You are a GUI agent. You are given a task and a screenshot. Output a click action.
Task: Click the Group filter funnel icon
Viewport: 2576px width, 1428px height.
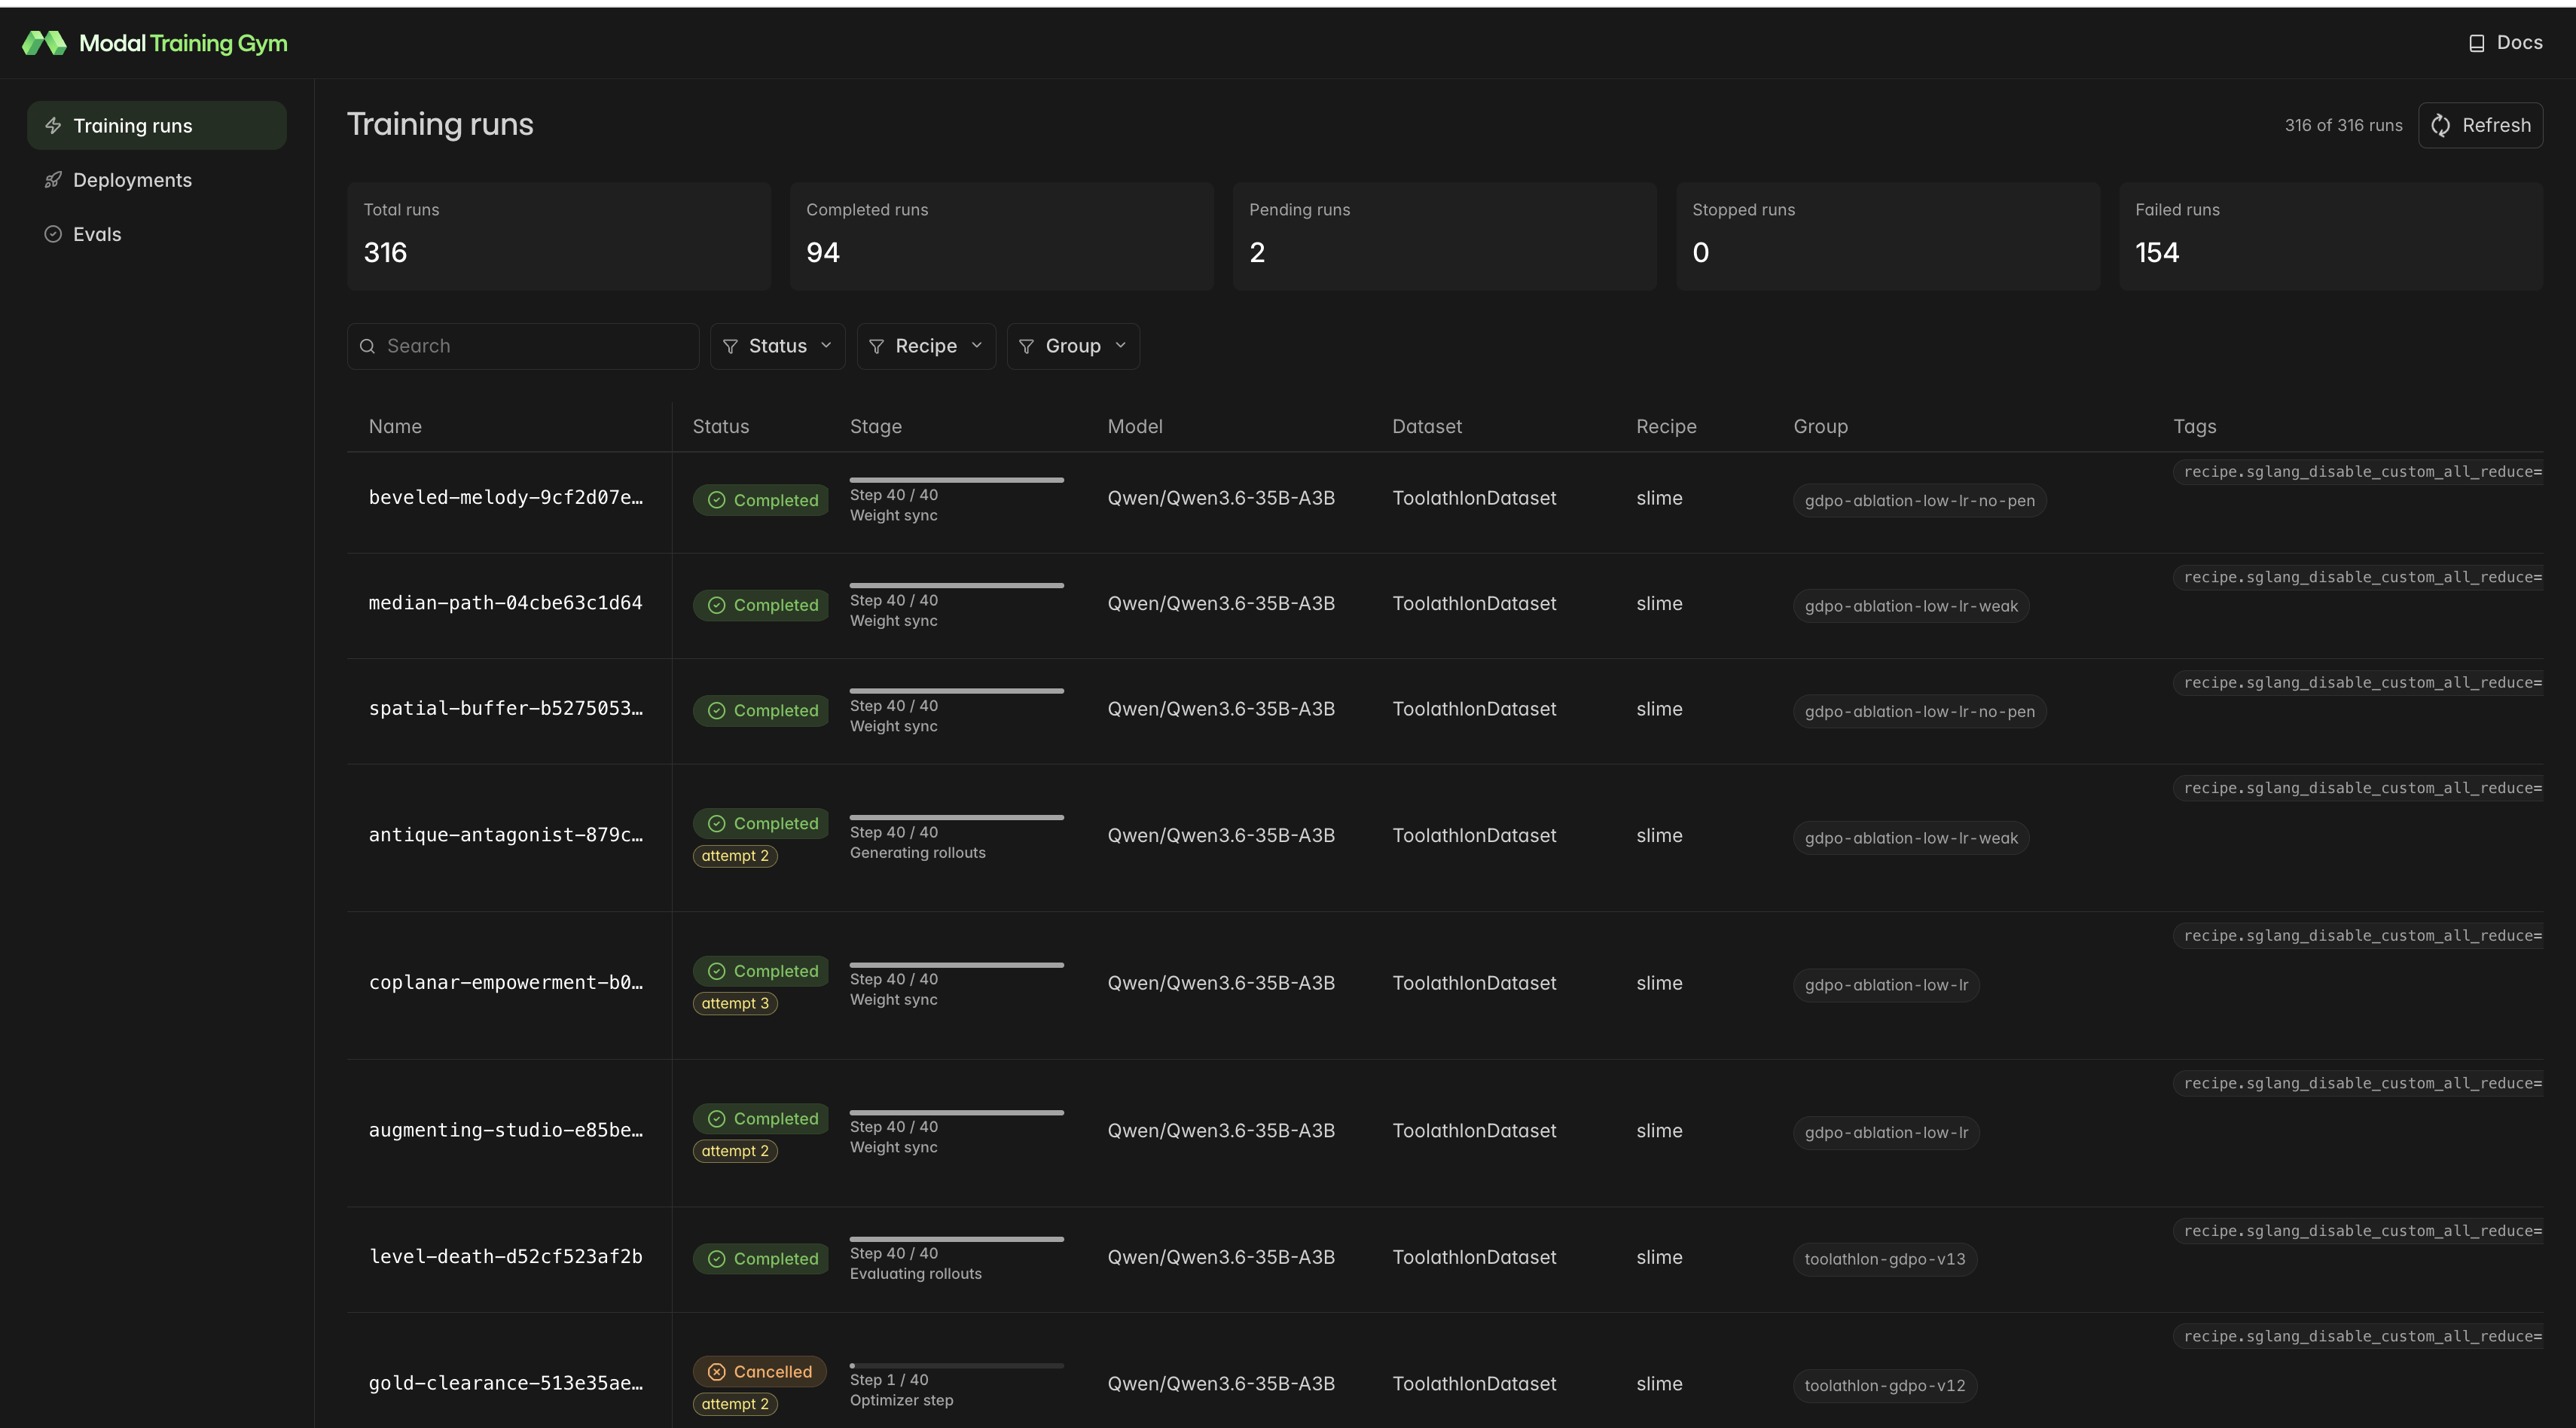[x=1026, y=346]
